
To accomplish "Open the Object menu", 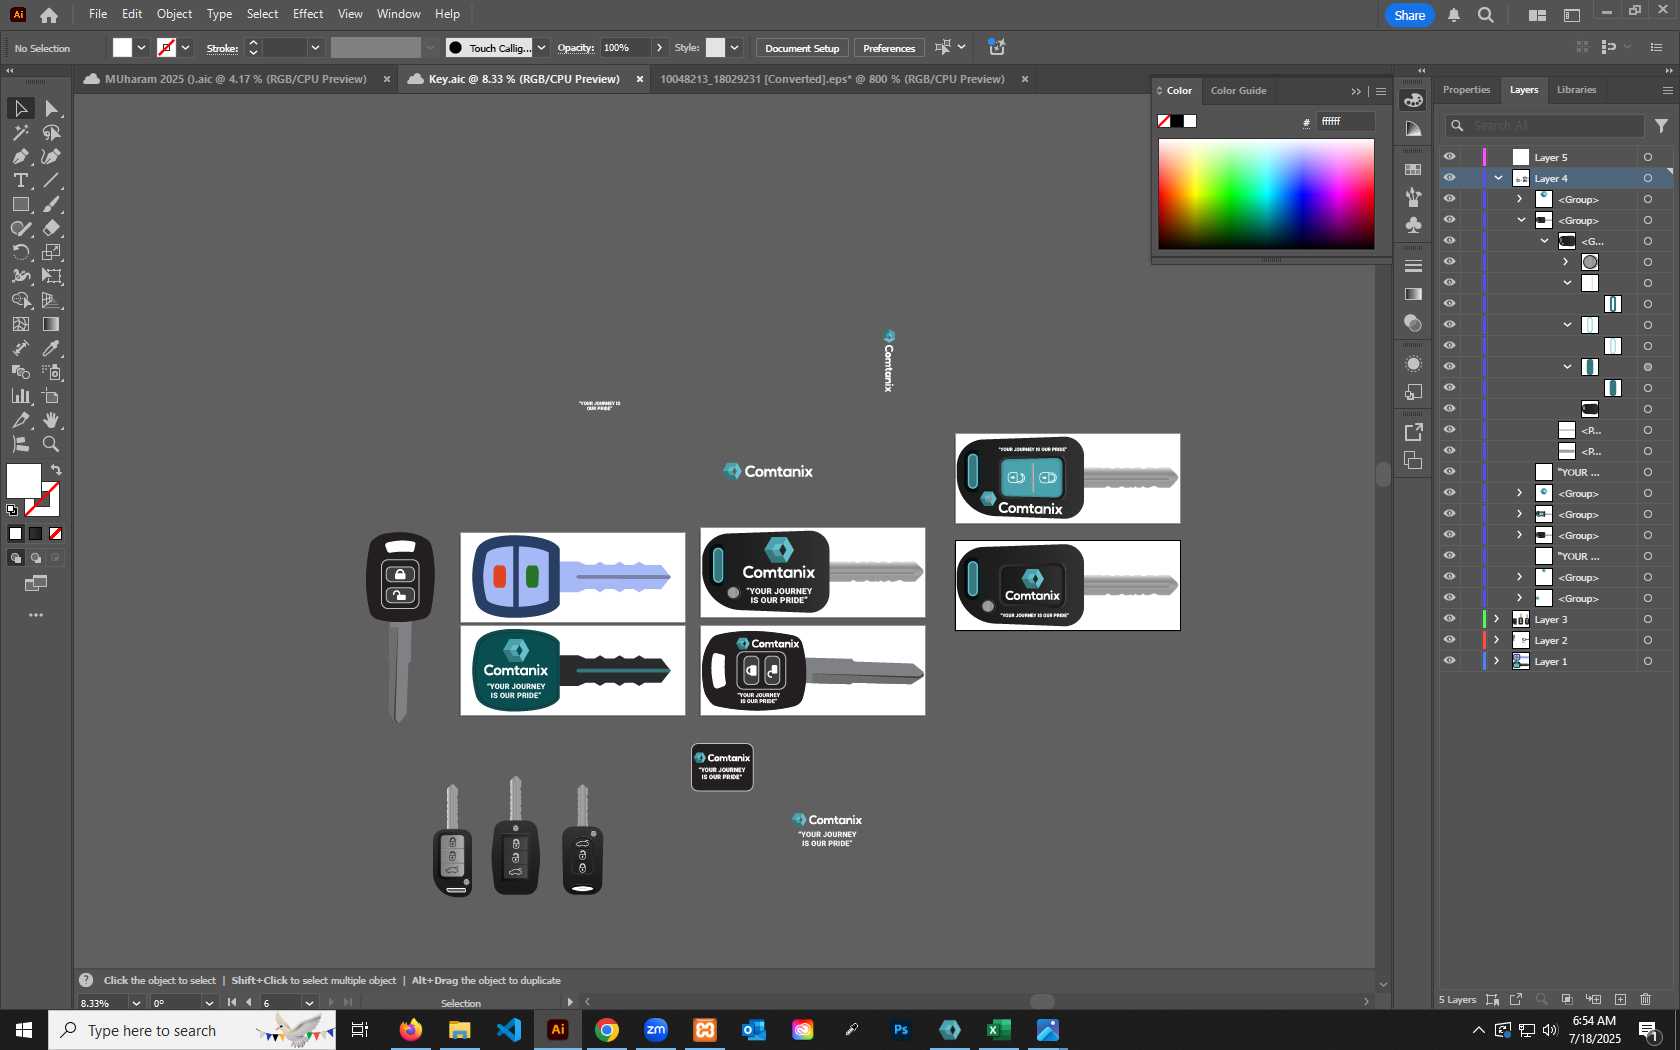I will (x=174, y=14).
